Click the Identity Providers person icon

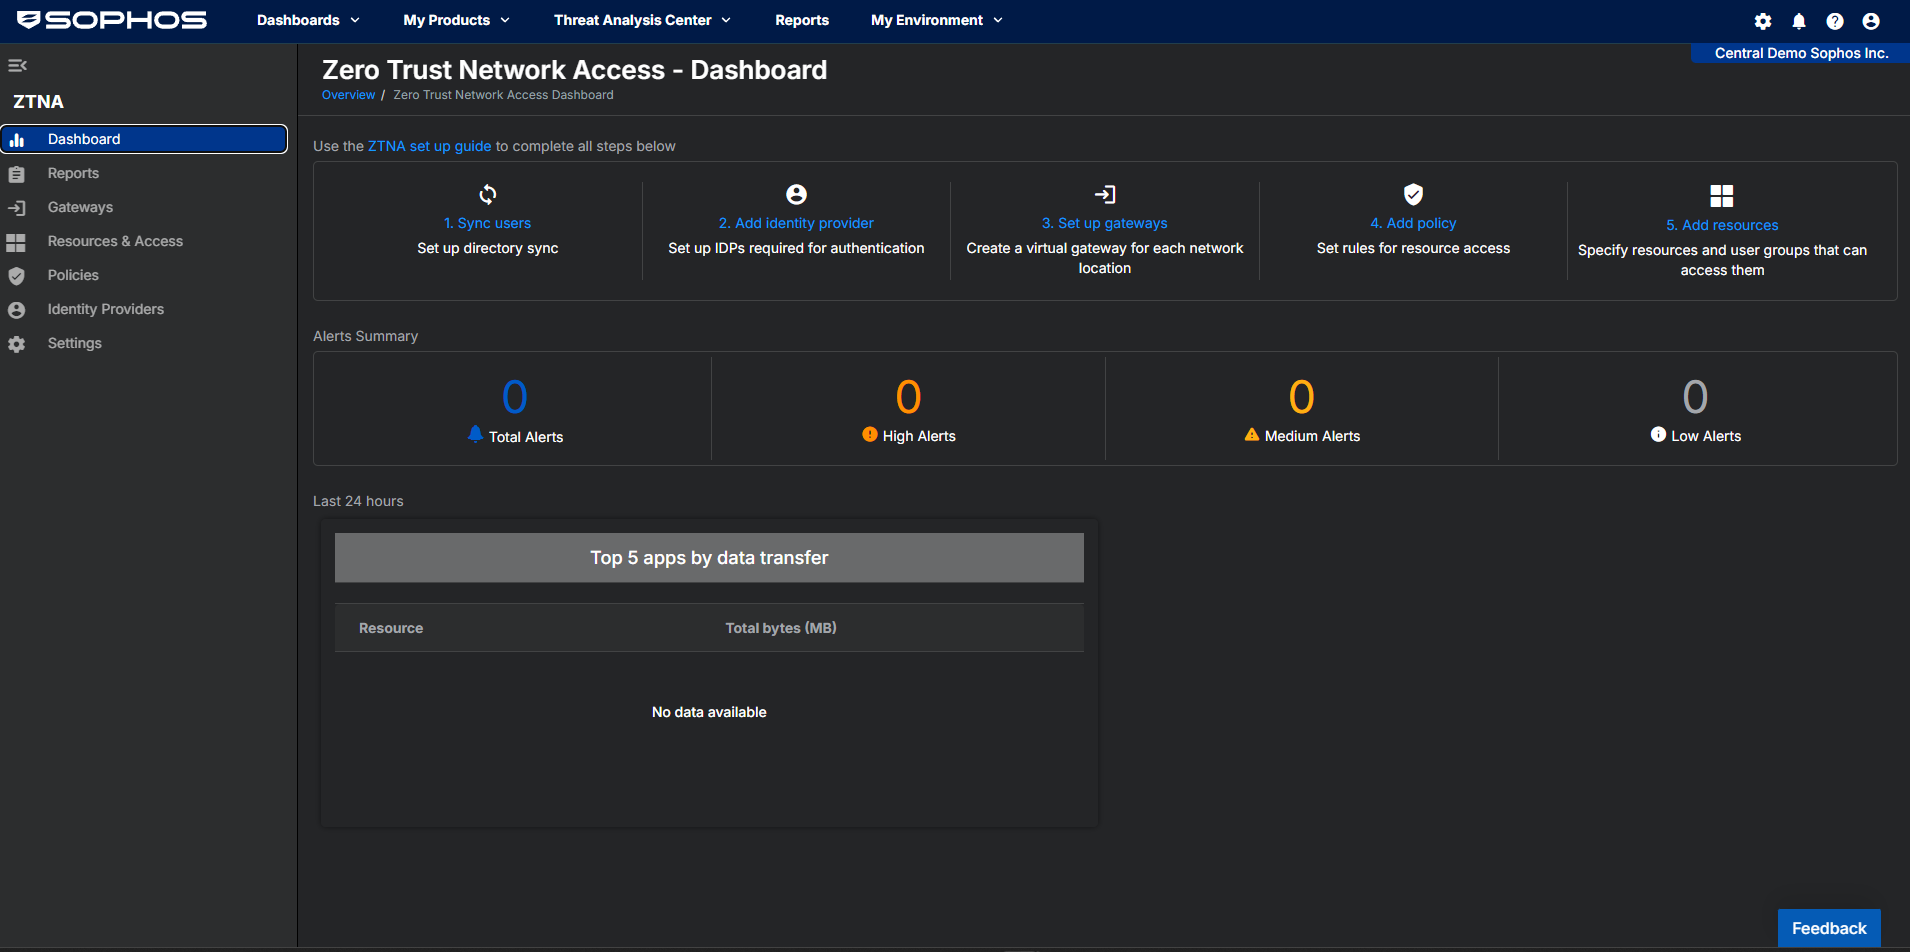pyautogui.click(x=17, y=310)
